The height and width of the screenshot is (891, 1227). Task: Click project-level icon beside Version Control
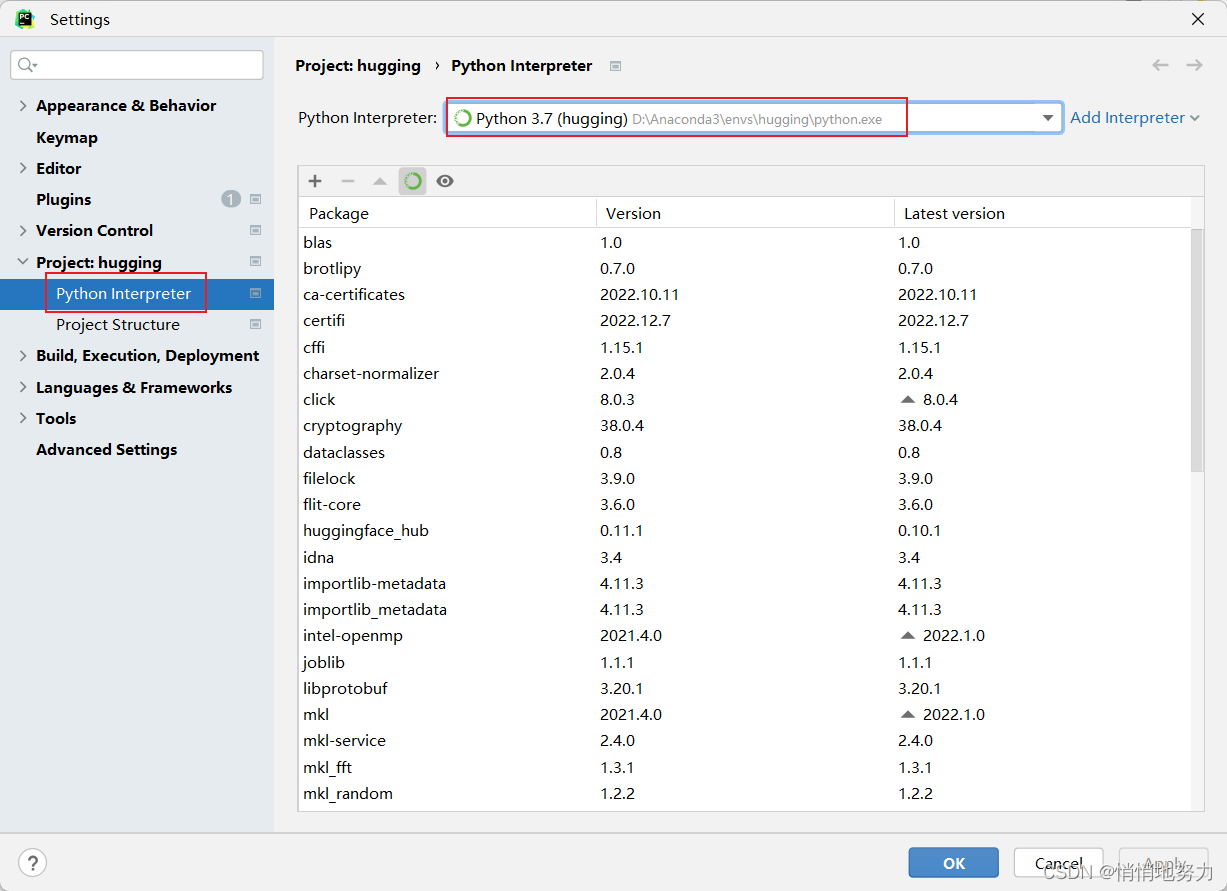(255, 230)
